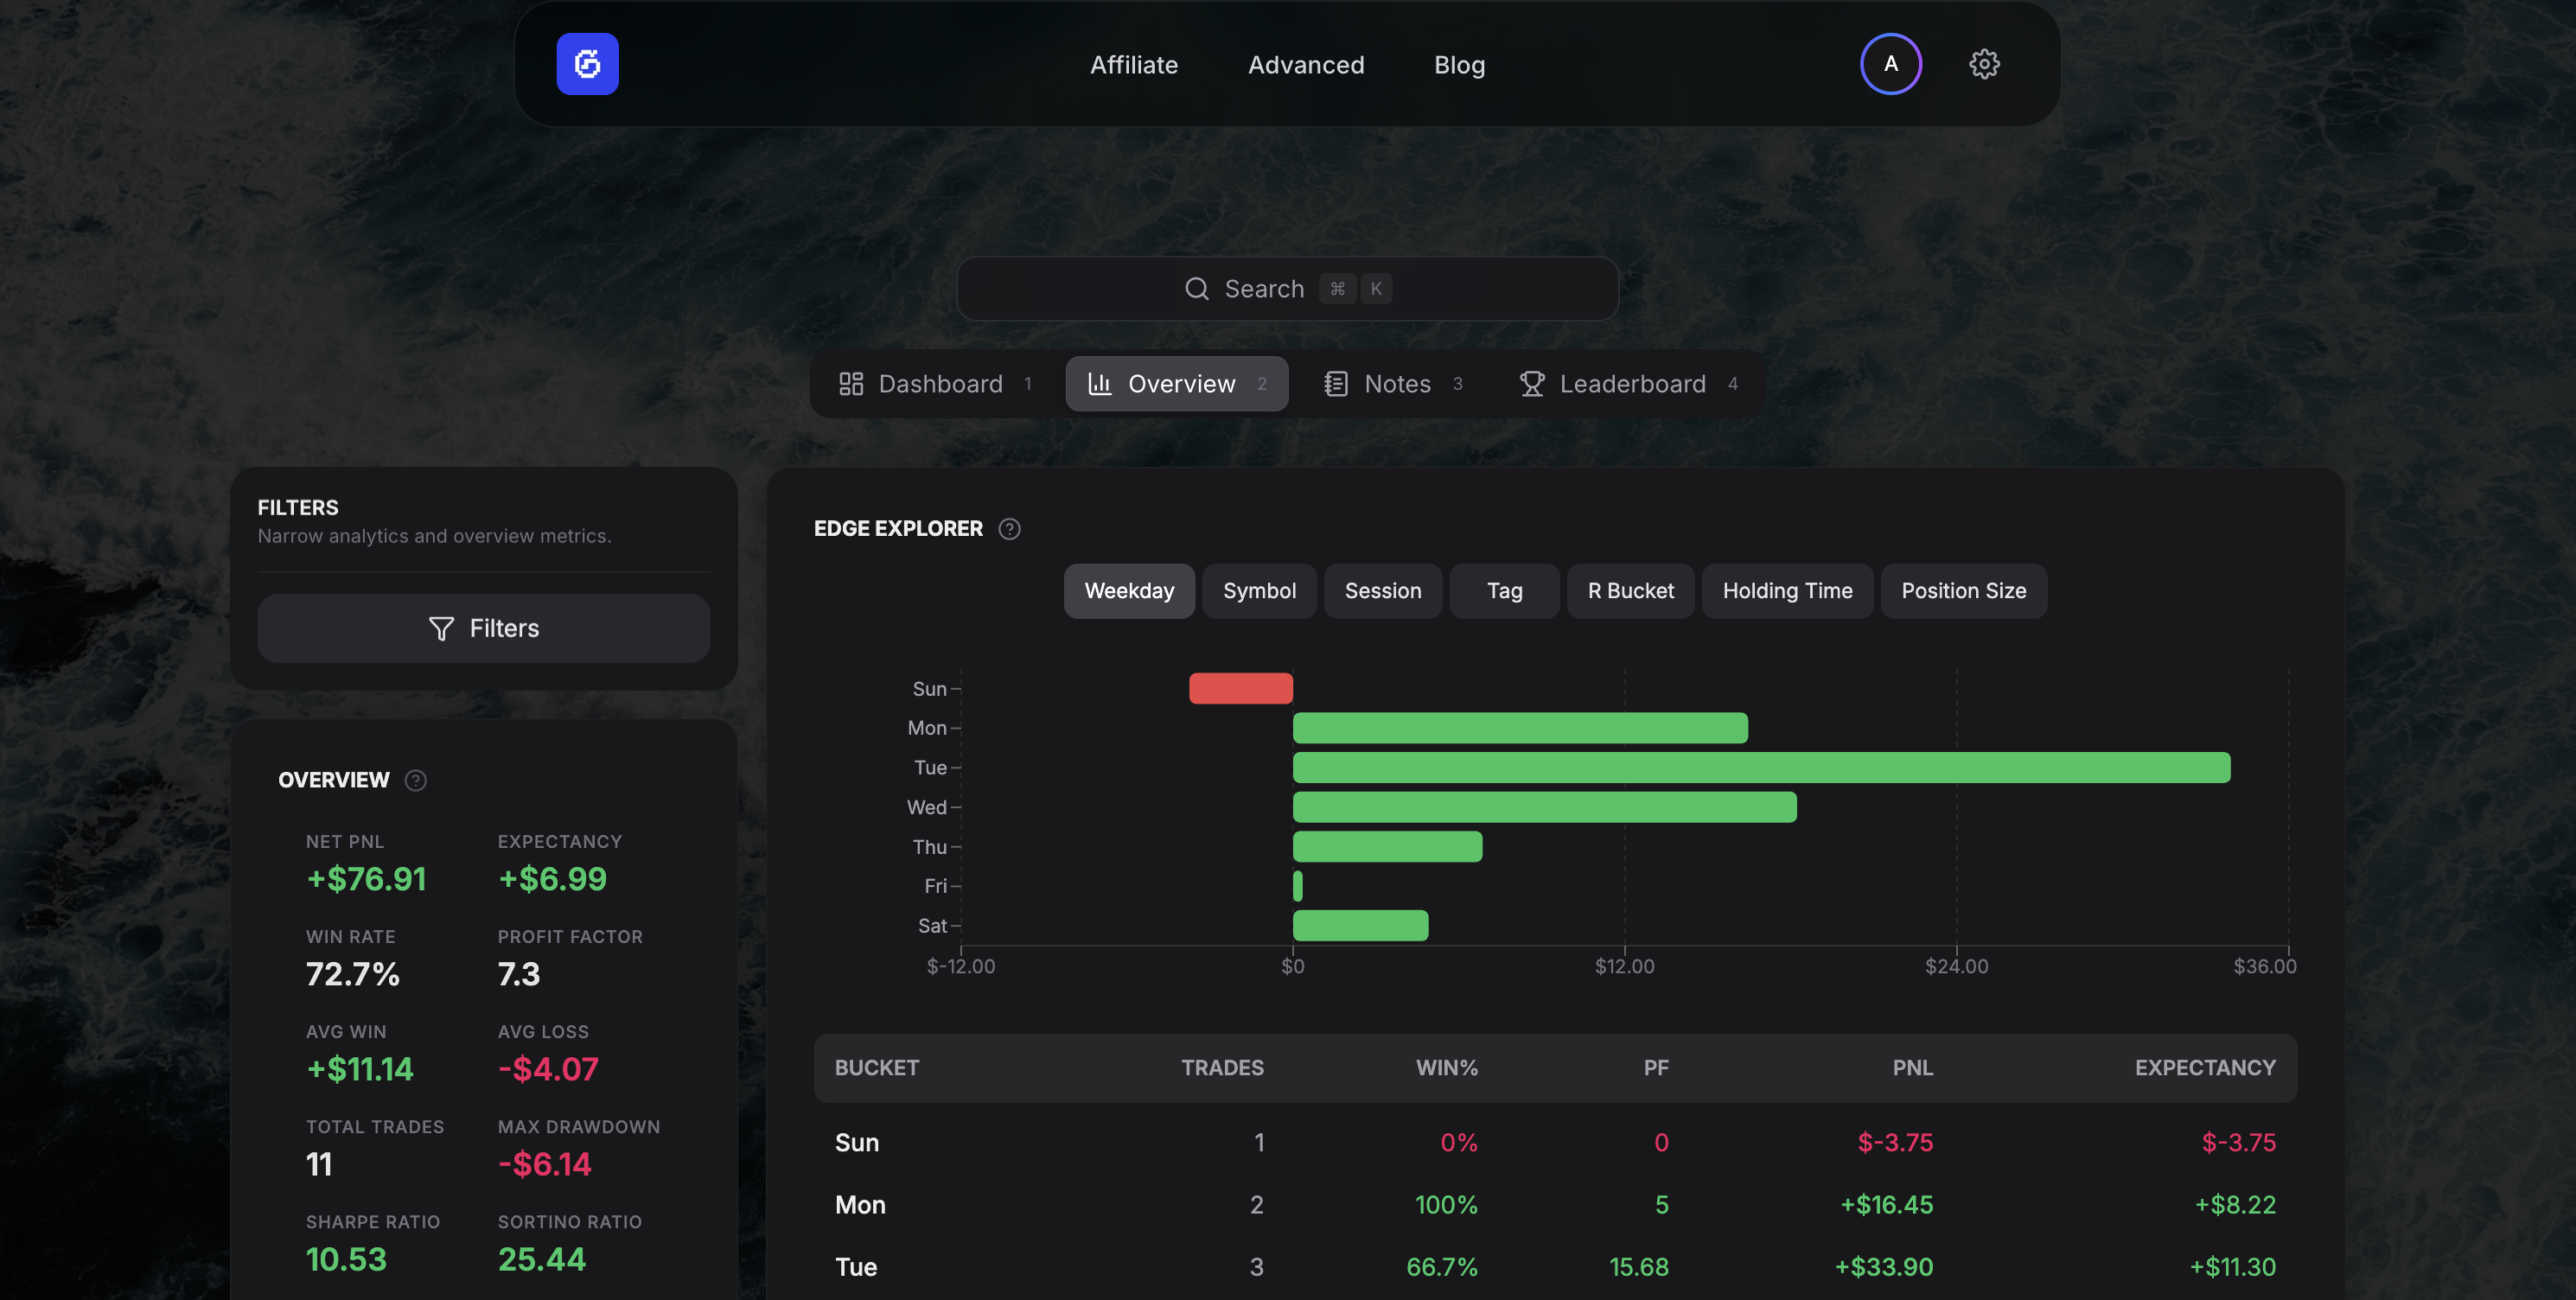Click the search magnifier icon

(x=1196, y=288)
